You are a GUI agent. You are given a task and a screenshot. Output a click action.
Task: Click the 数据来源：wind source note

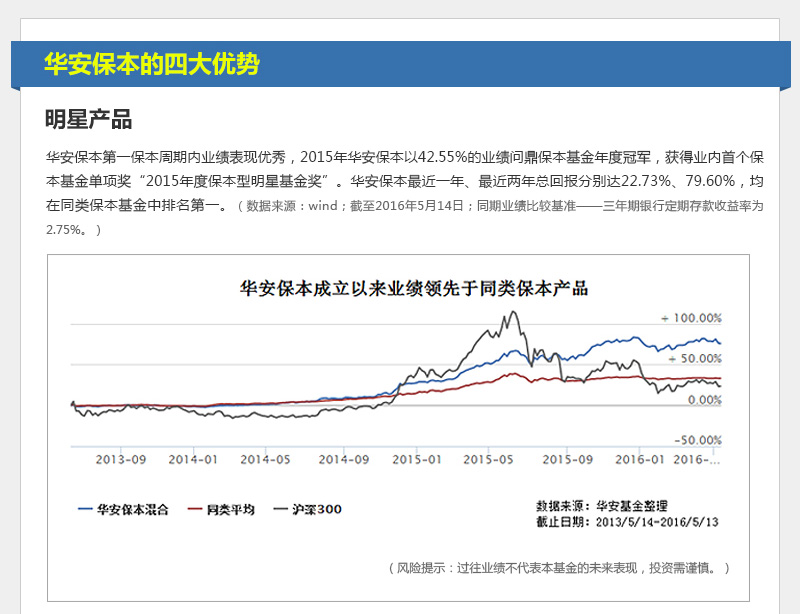pos(292,206)
